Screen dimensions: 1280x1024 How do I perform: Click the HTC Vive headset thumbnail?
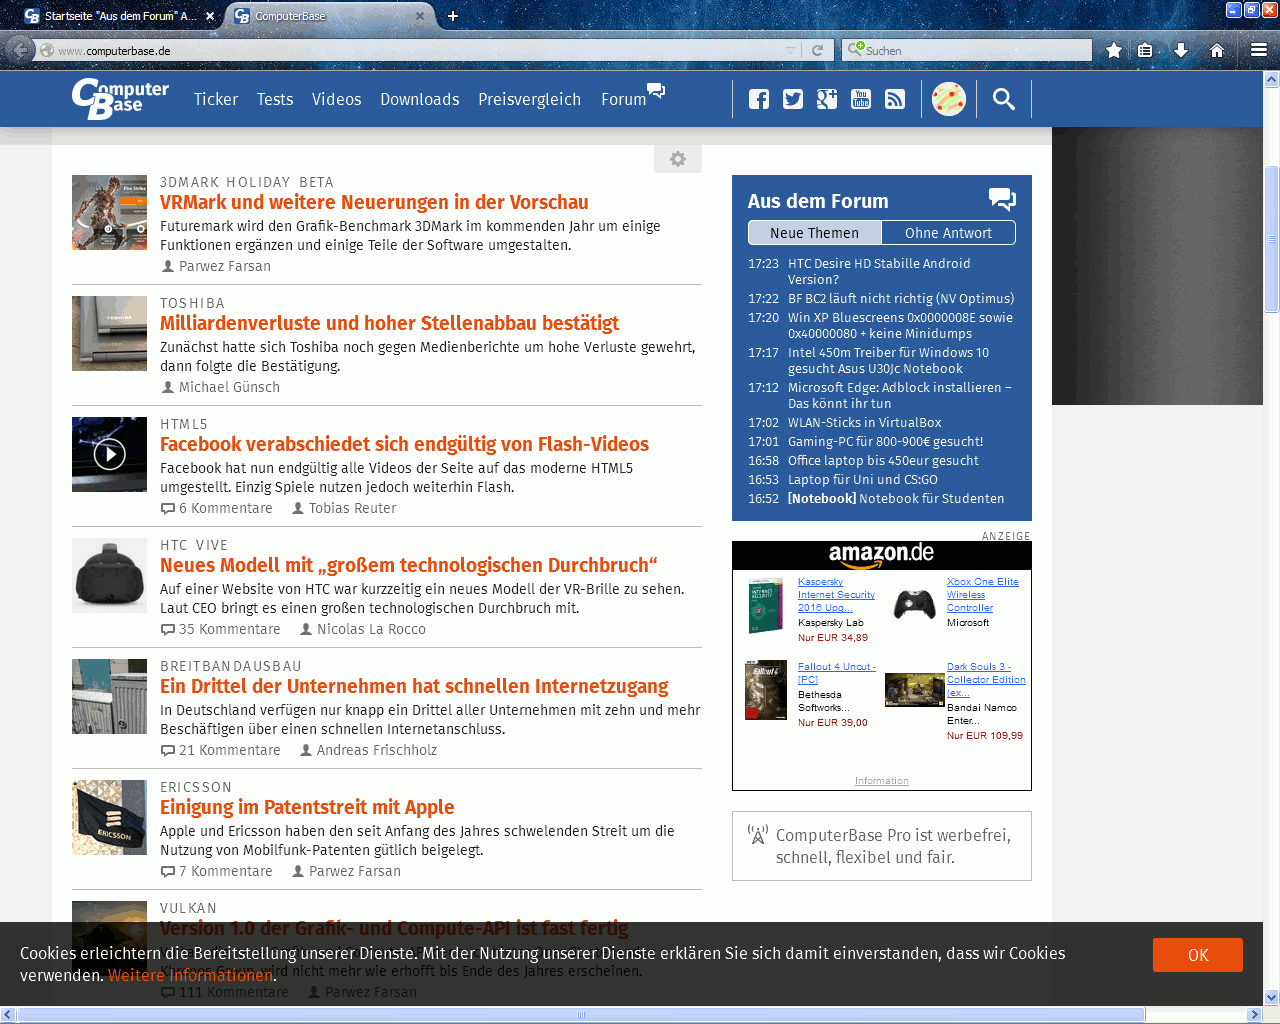[110, 576]
